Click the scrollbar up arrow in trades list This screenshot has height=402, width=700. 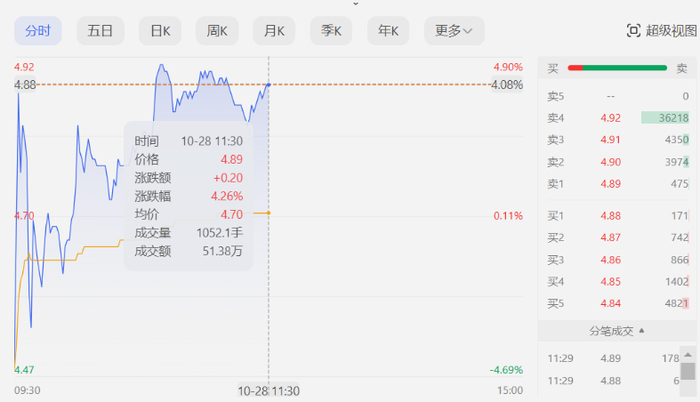click(688, 354)
